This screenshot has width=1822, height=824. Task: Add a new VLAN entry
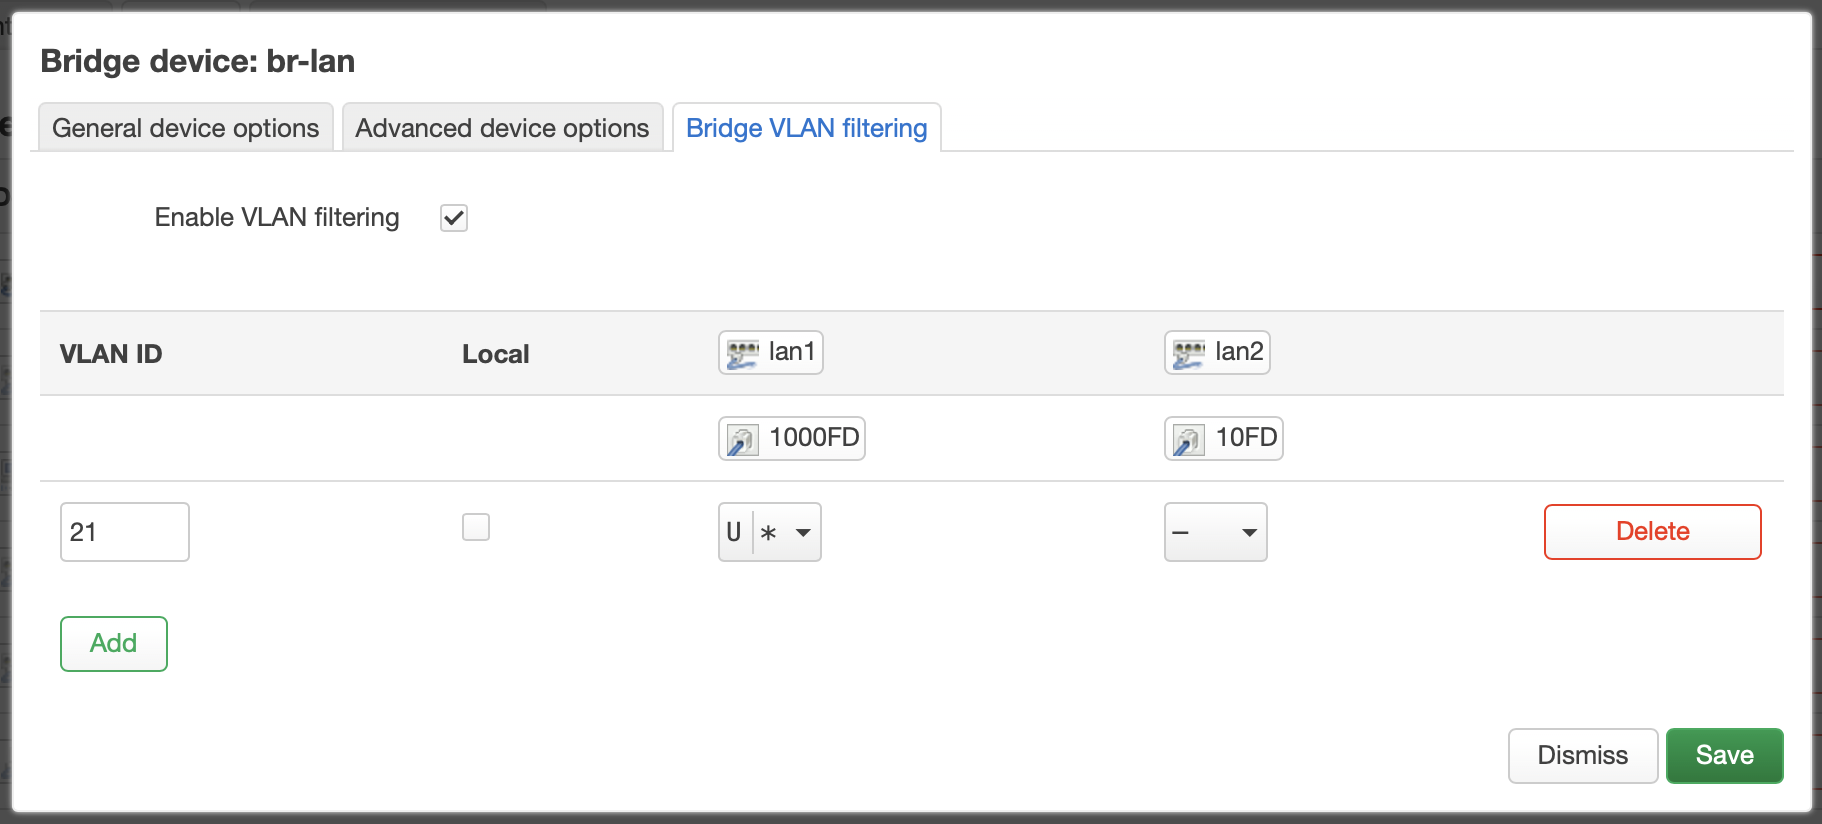114,644
